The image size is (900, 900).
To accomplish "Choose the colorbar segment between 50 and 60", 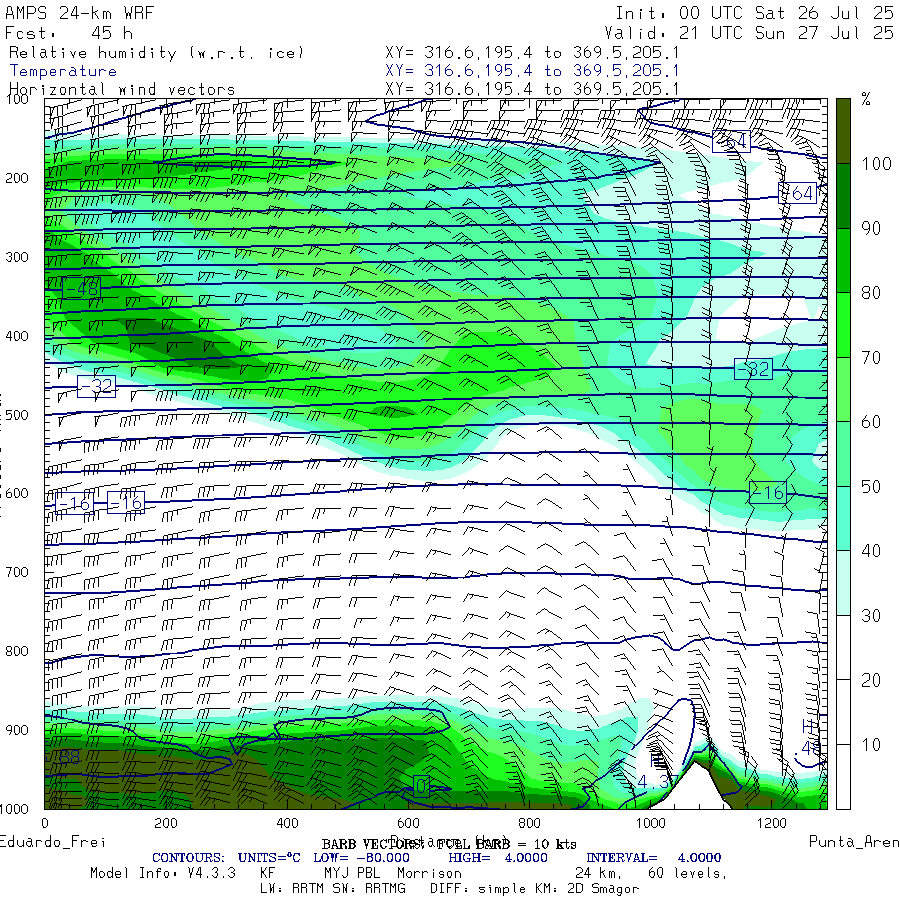I will [x=843, y=454].
